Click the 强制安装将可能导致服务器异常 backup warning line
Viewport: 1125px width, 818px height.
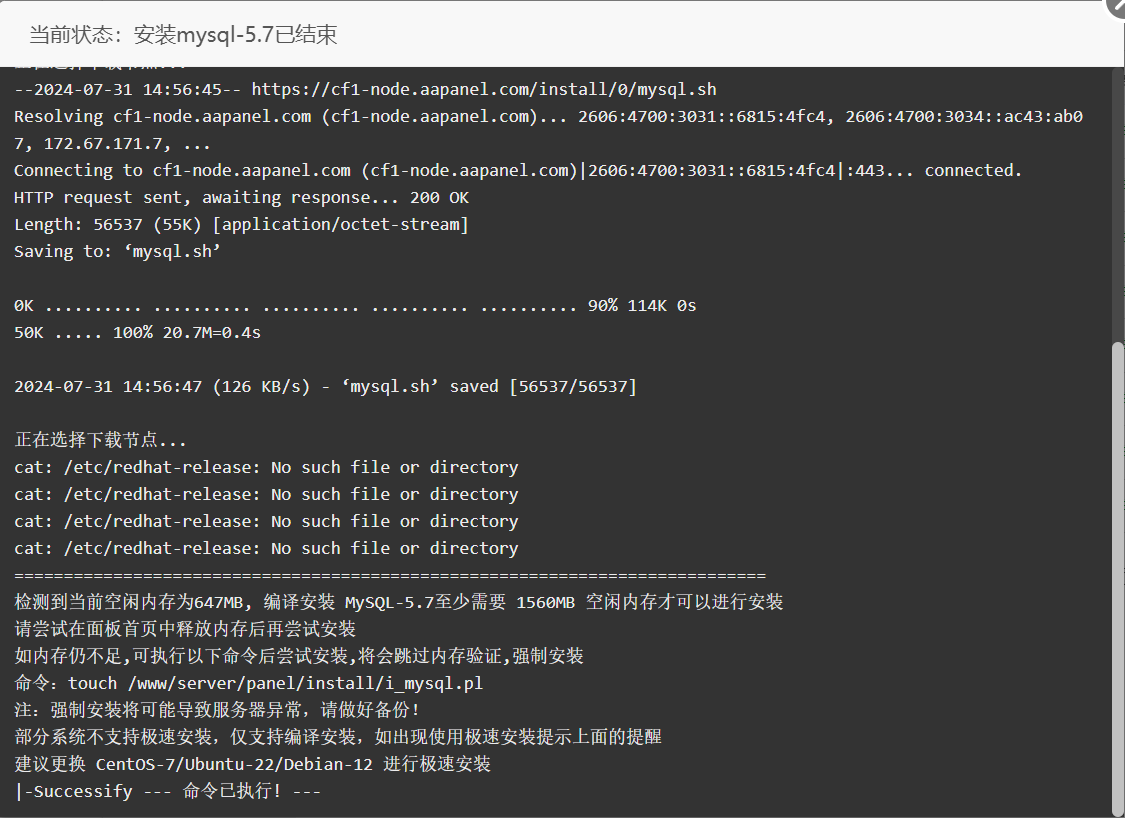pyautogui.click(x=217, y=710)
